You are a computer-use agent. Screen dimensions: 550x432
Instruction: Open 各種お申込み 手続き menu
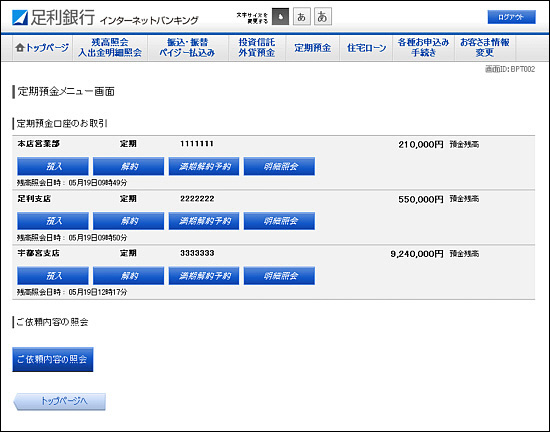coord(423,47)
